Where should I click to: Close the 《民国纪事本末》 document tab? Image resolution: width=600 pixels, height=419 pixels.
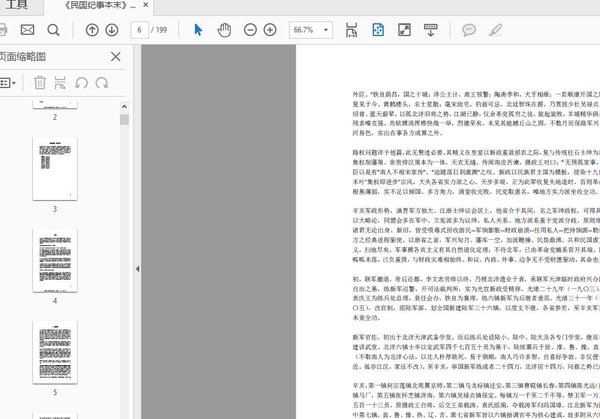146,5
